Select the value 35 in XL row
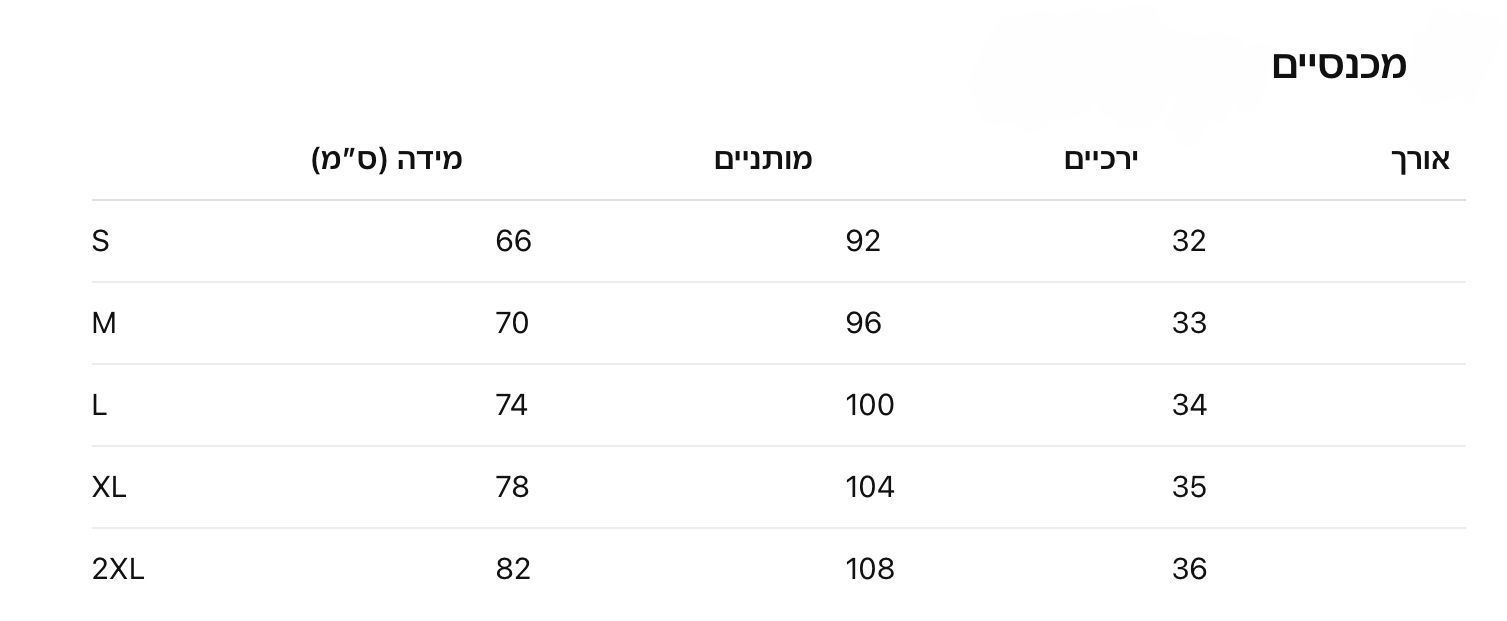Image resolution: width=1507 pixels, height=621 pixels. tap(1189, 487)
